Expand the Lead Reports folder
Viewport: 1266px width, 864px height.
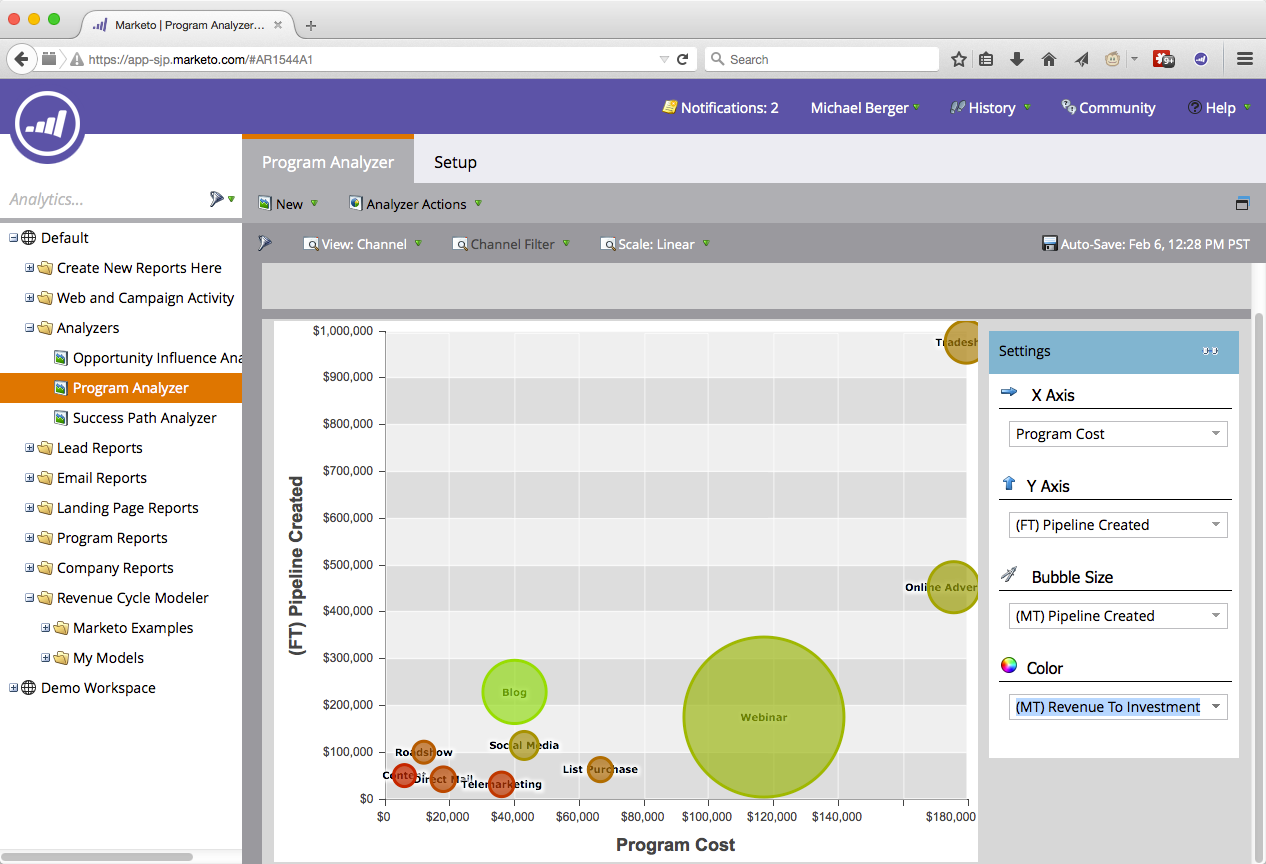[30, 448]
